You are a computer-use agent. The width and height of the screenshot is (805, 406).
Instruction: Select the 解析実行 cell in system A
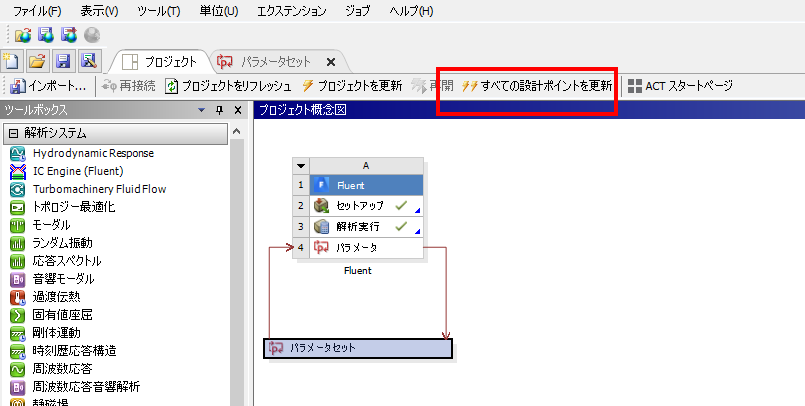click(367, 226)
